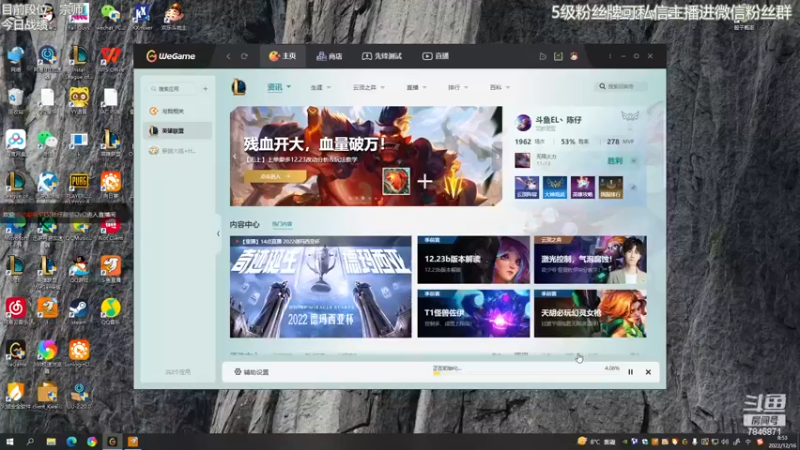
Task: Cancel the update with X button
Action: point(648,372)
